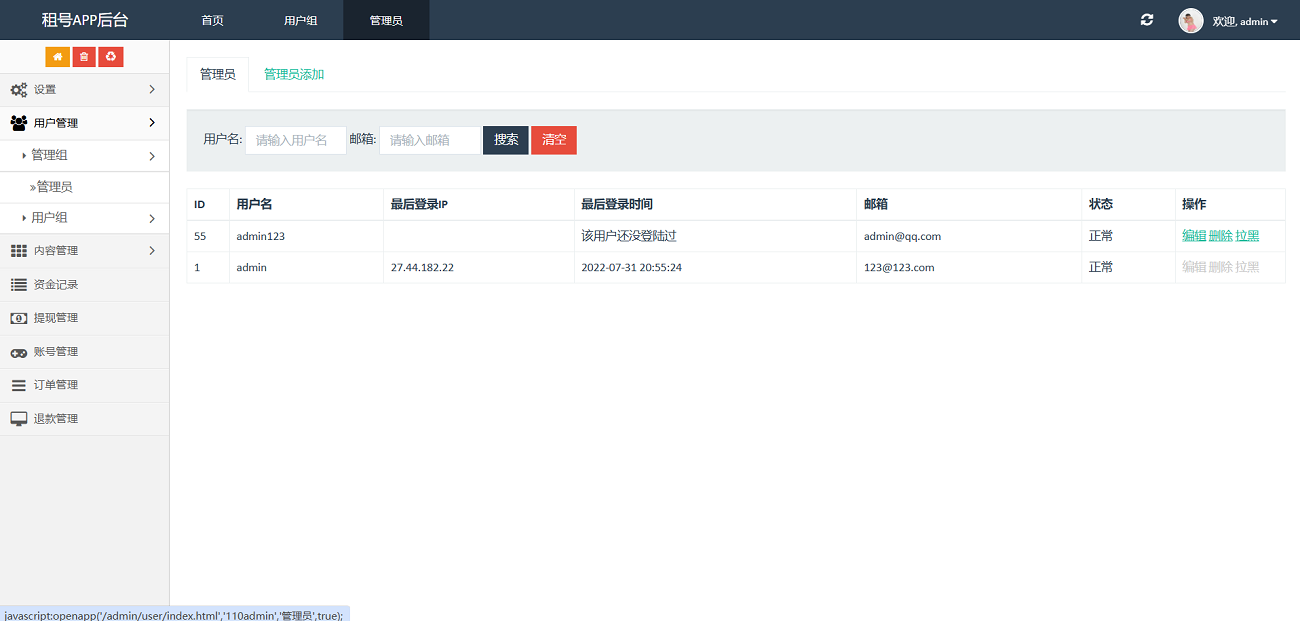
Task: Select 首页 in the top navigation
Action: coord(212,21)
